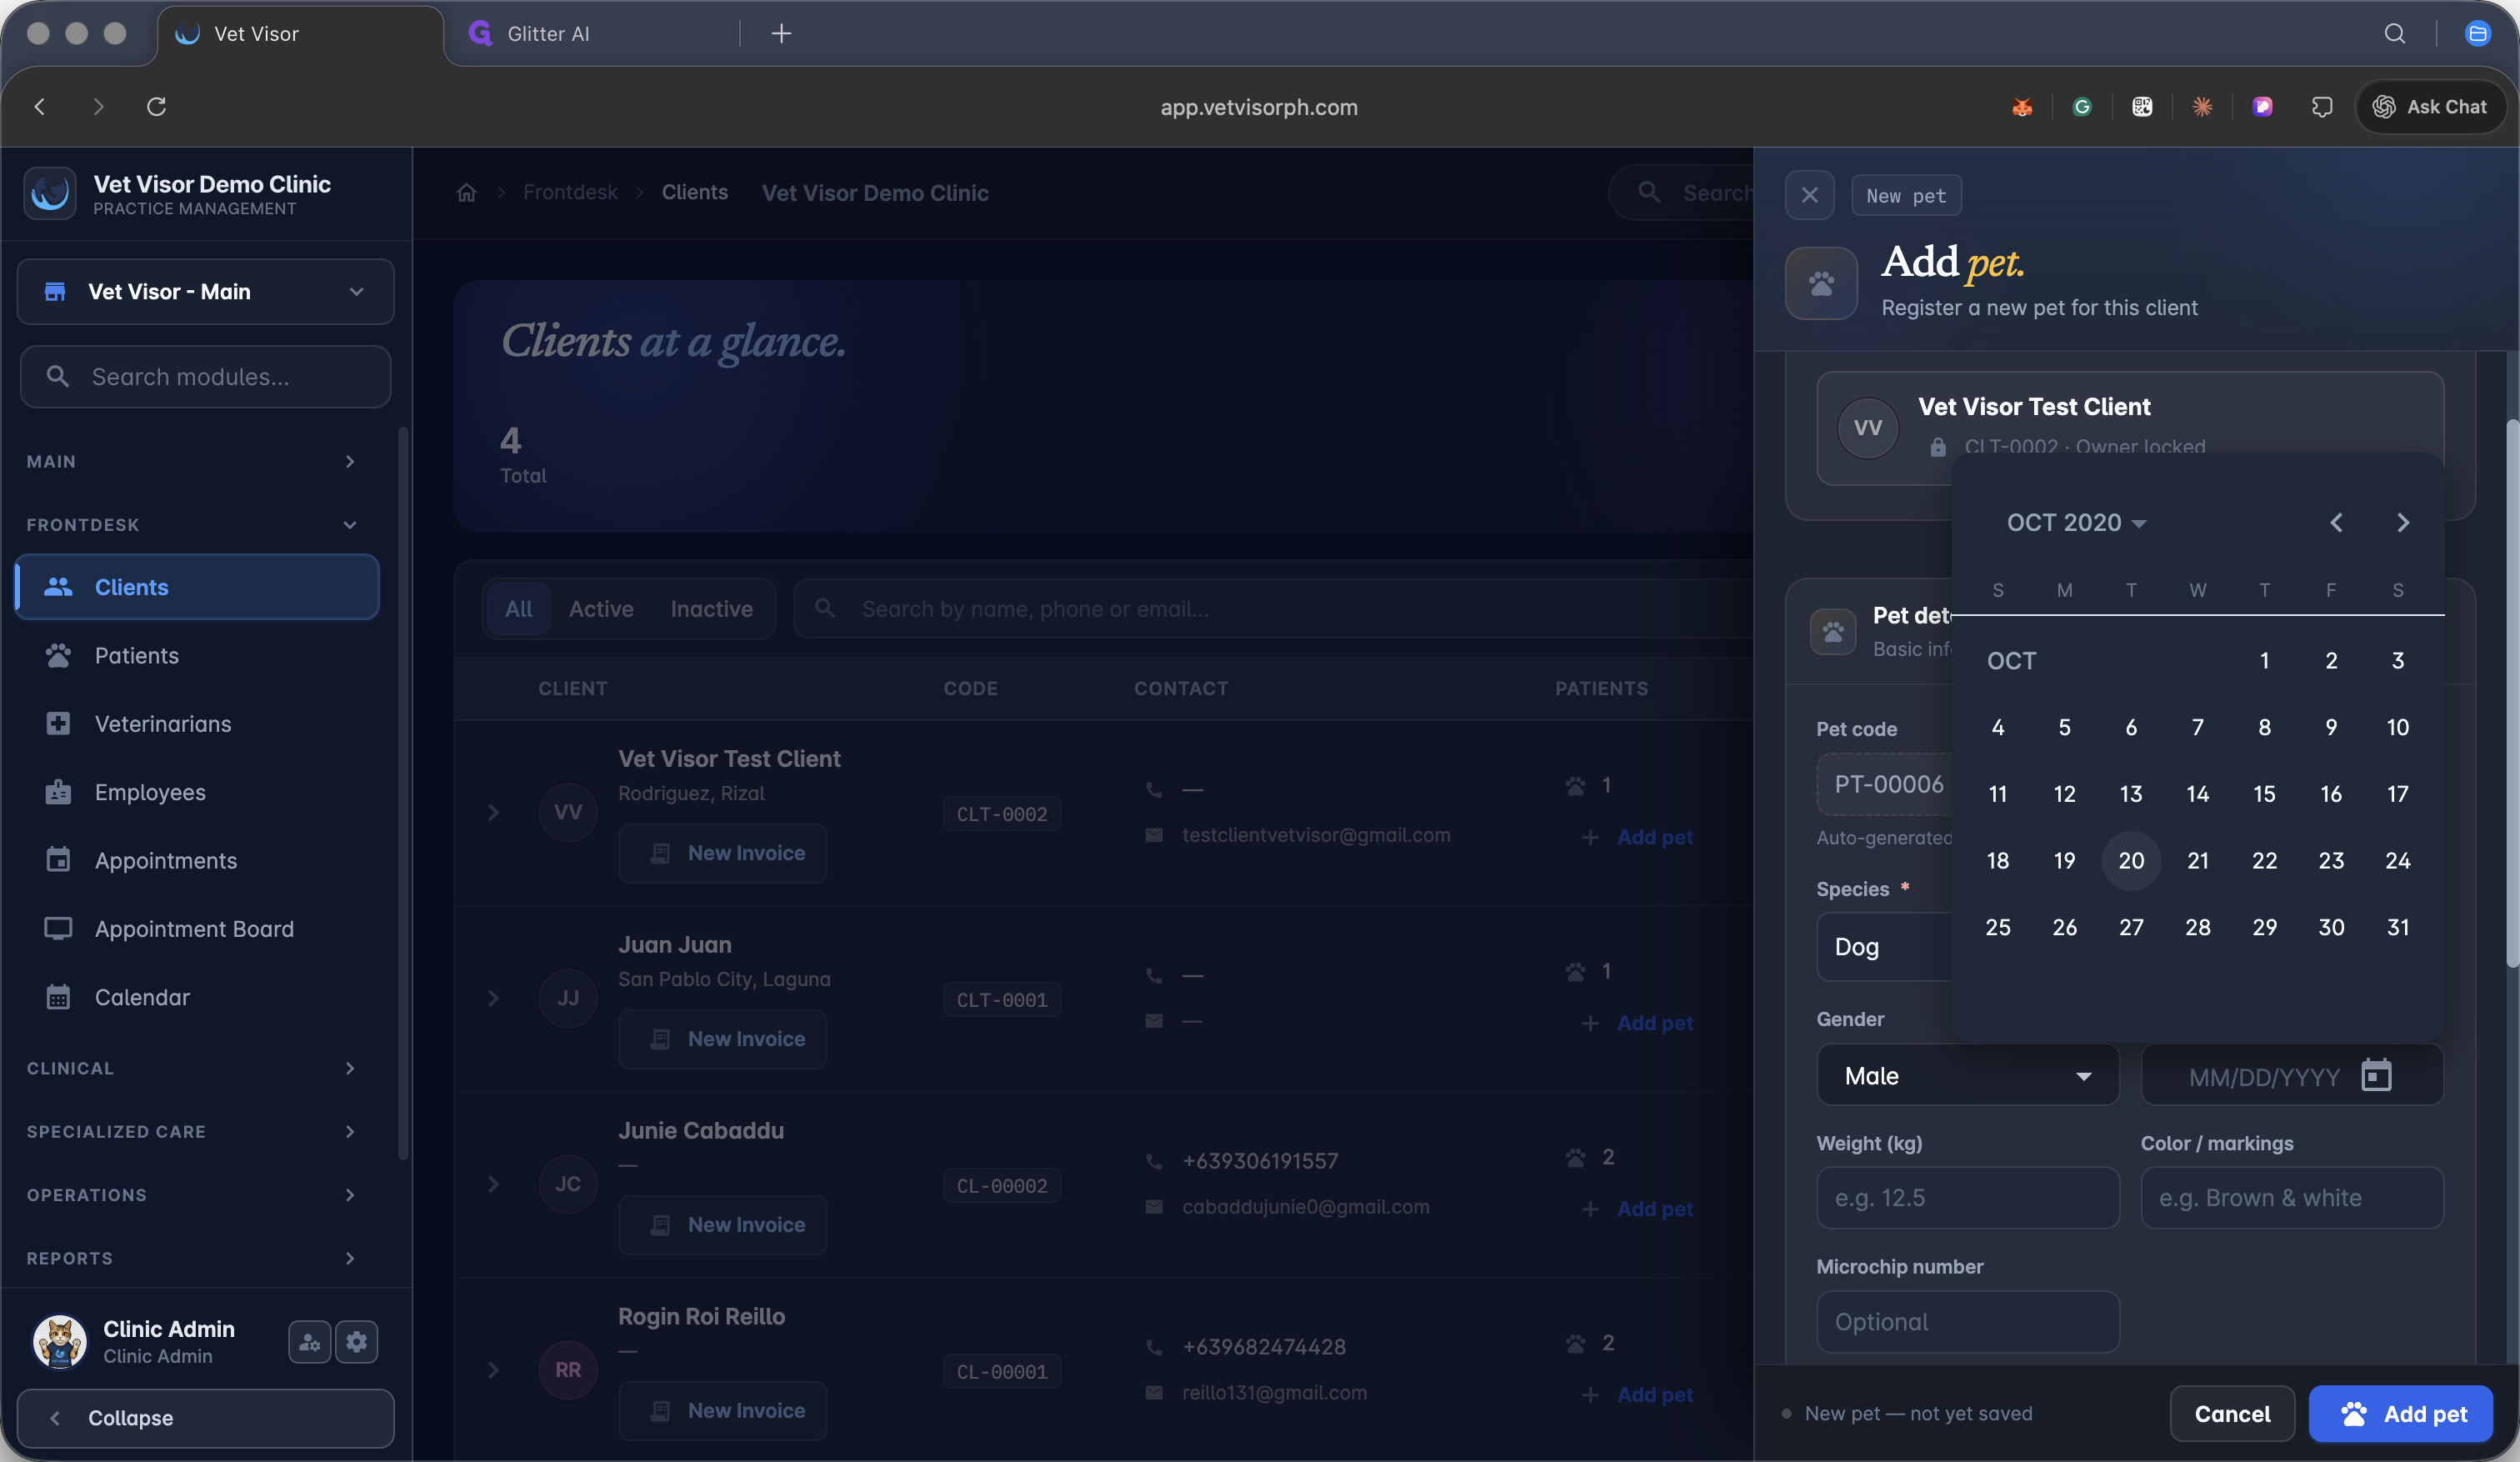
Task: Click the Microchip number field
Action: pyautogui.click(x=1967, y=1322)
